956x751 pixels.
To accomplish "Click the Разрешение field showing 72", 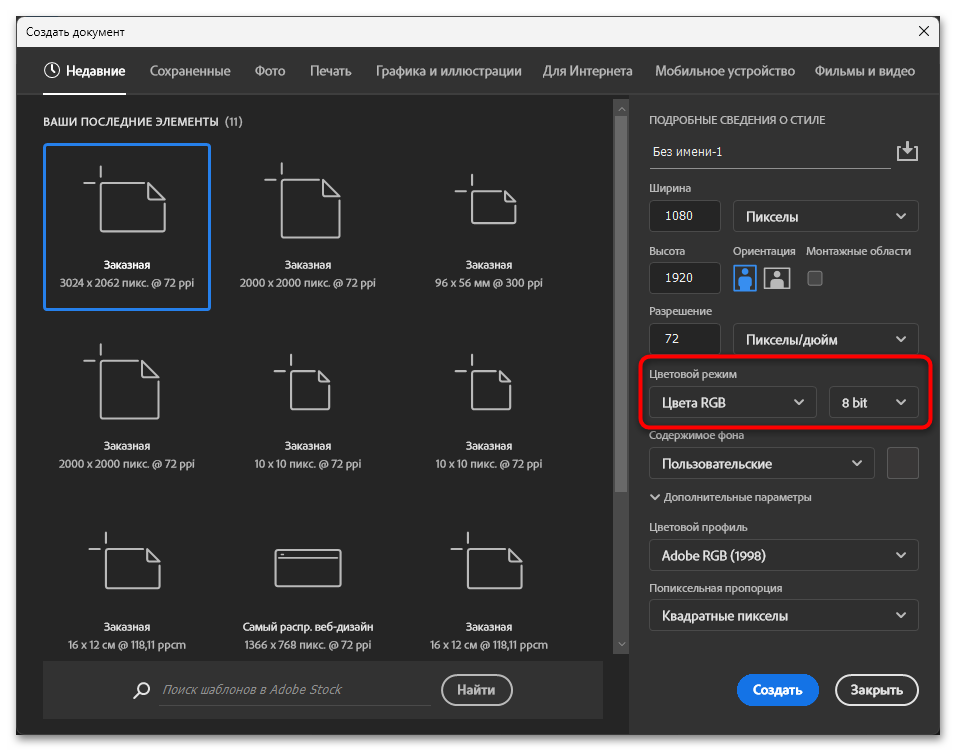I will pyautogui.click(x=685, y=339).
